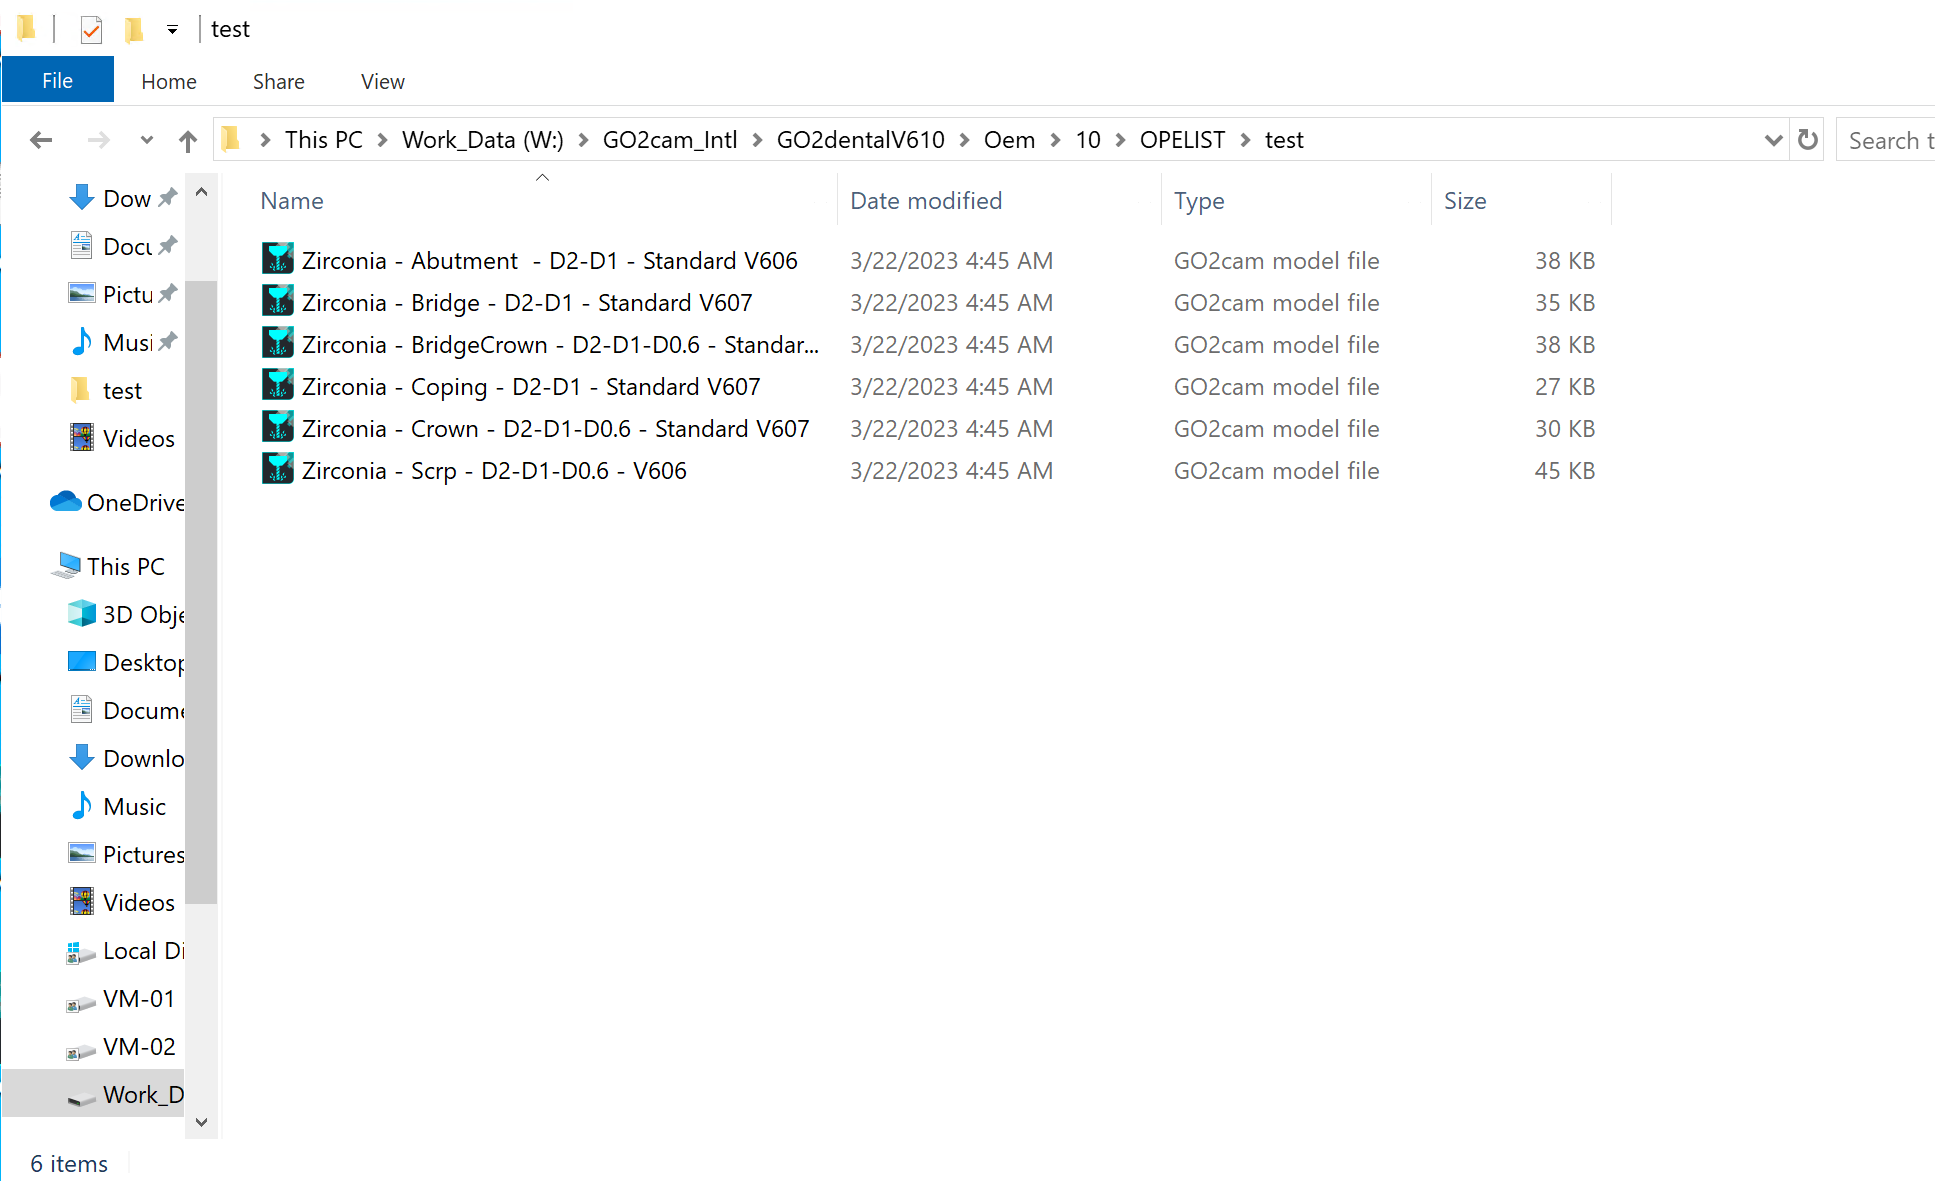Select the 3D Objects cube icon
The height and width of the screenshot is (1181, 1935).
pos(82,614)
